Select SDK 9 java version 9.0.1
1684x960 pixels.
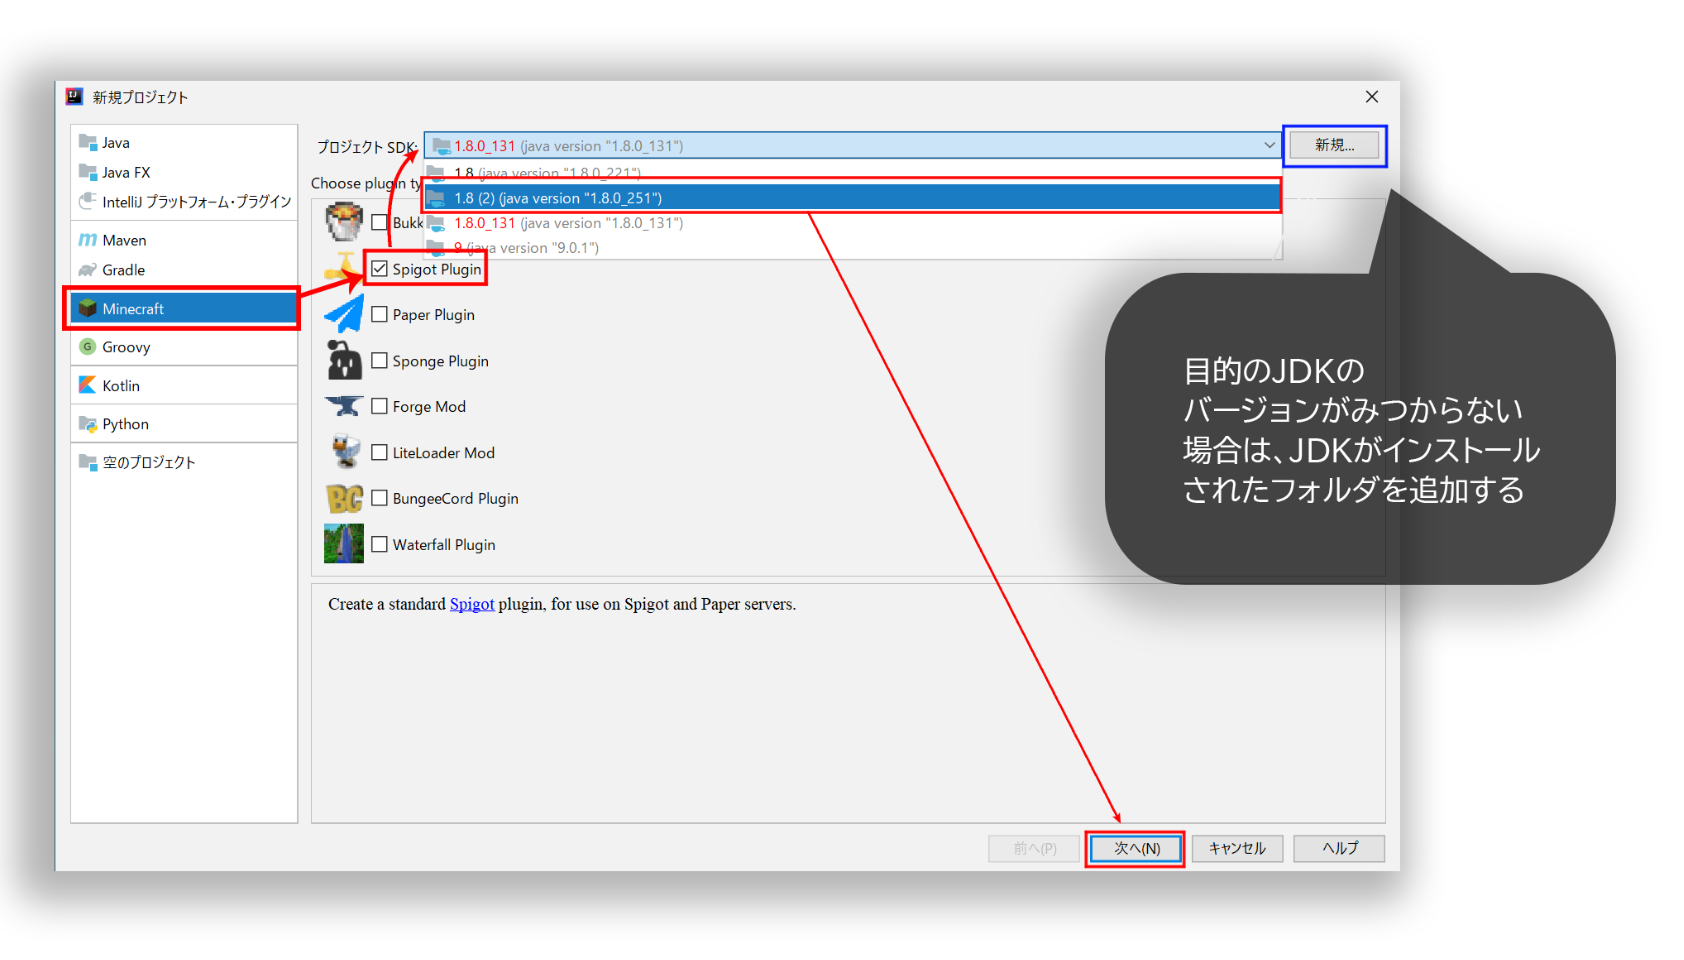click(852, 248)
